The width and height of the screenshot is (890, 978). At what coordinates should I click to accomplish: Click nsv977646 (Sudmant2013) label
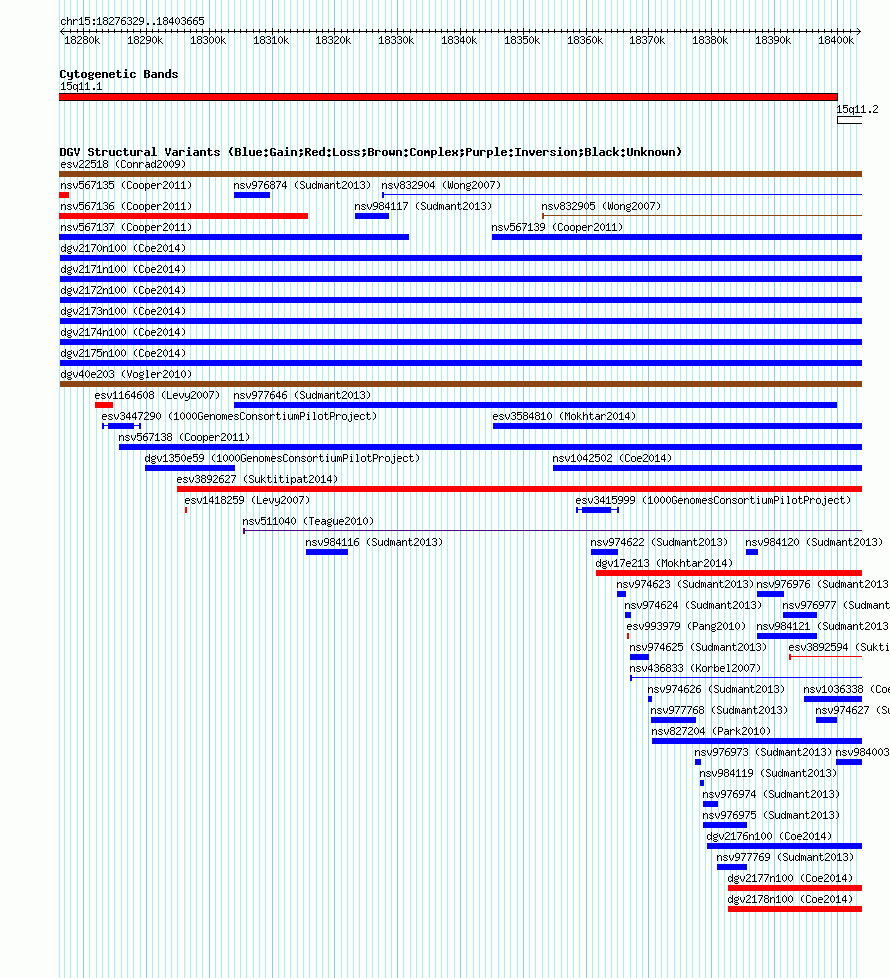click(x=302, y=395)
